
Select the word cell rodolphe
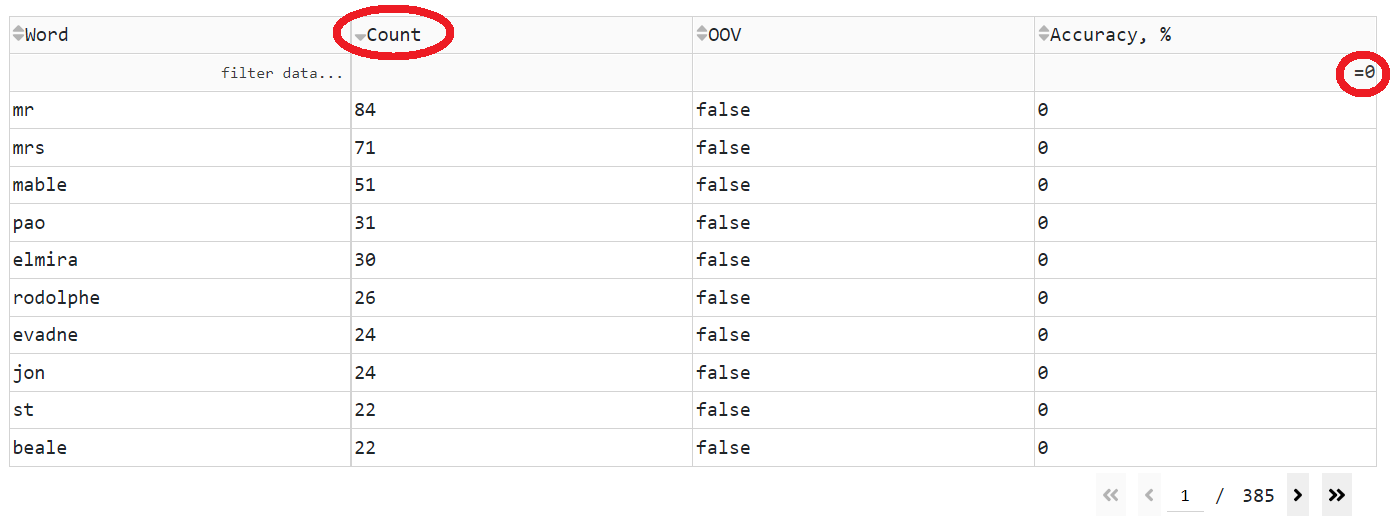point(56,298)
